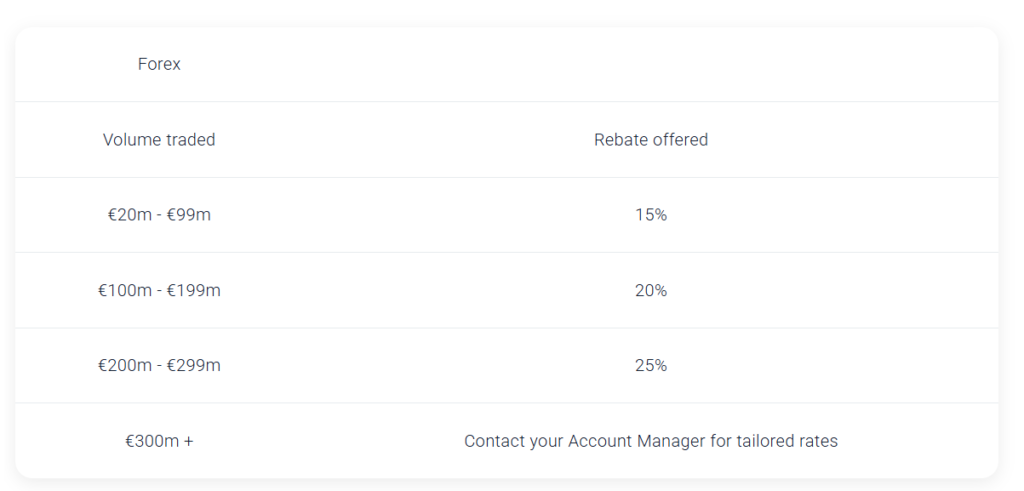Click the blank cell beside Forex heading
This screenshot has height=491, width=1024.
pos(650,64)
